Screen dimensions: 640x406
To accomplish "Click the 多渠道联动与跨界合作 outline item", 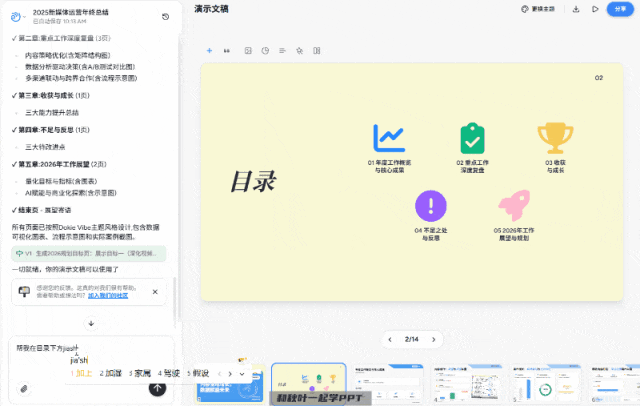I will pos(81,78).
